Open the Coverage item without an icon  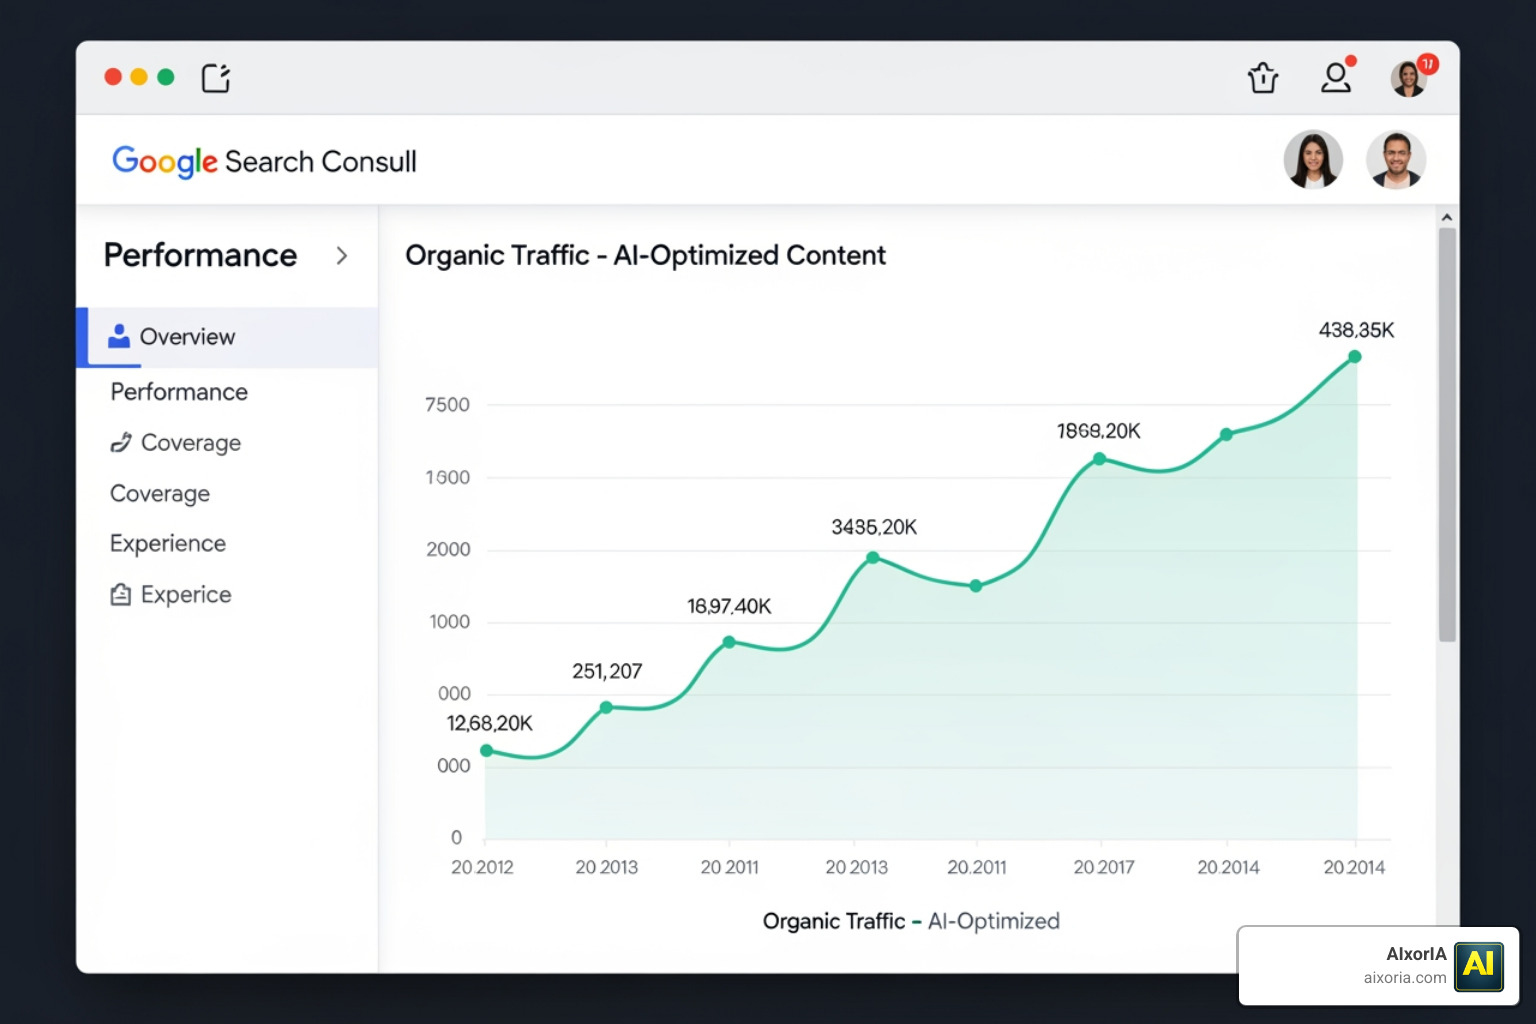point(160,494)
